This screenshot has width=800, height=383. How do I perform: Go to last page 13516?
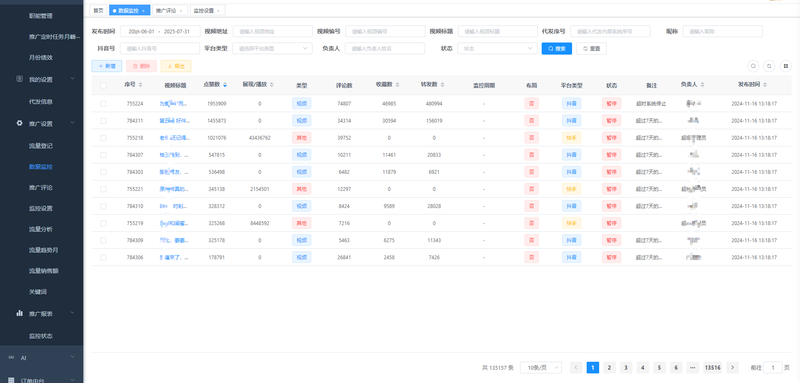[x=712, y=367]
